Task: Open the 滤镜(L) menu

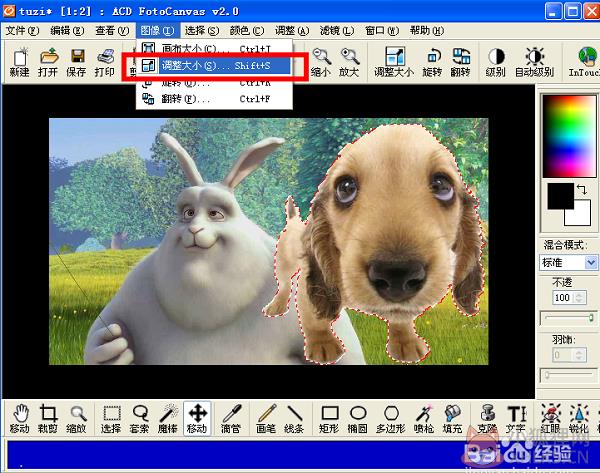Action: point(337,31)
